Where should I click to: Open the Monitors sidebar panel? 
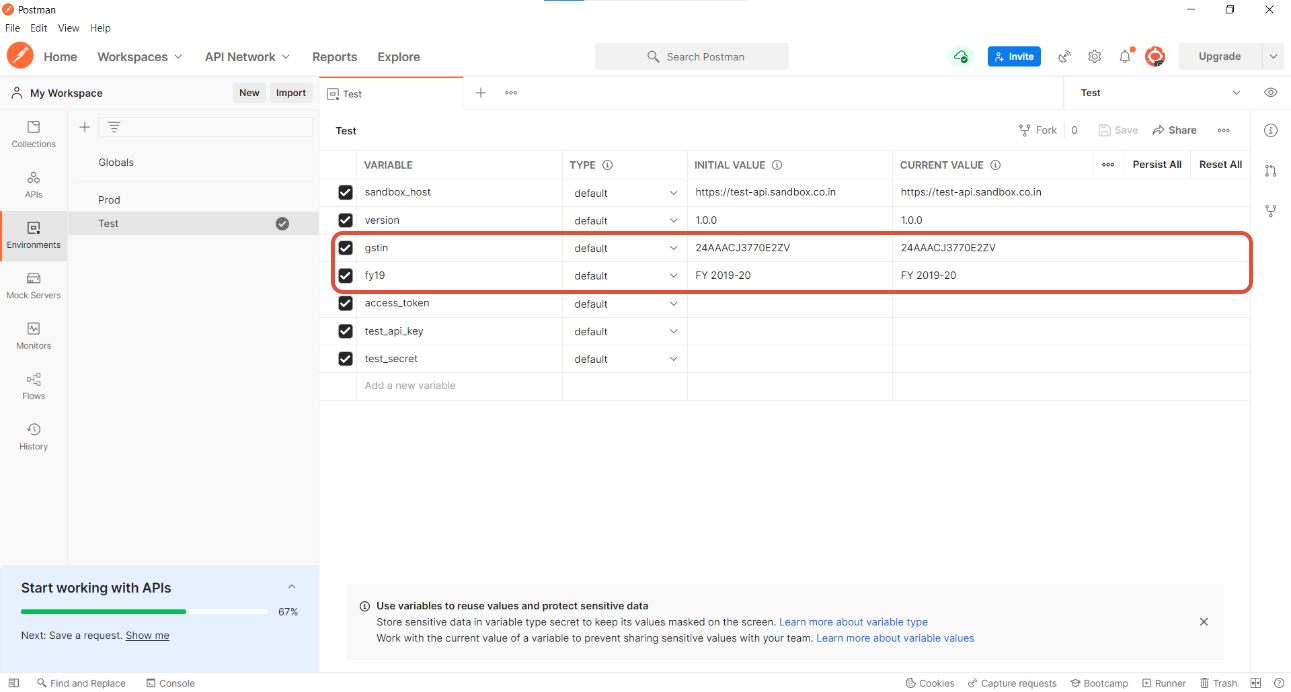33,336
